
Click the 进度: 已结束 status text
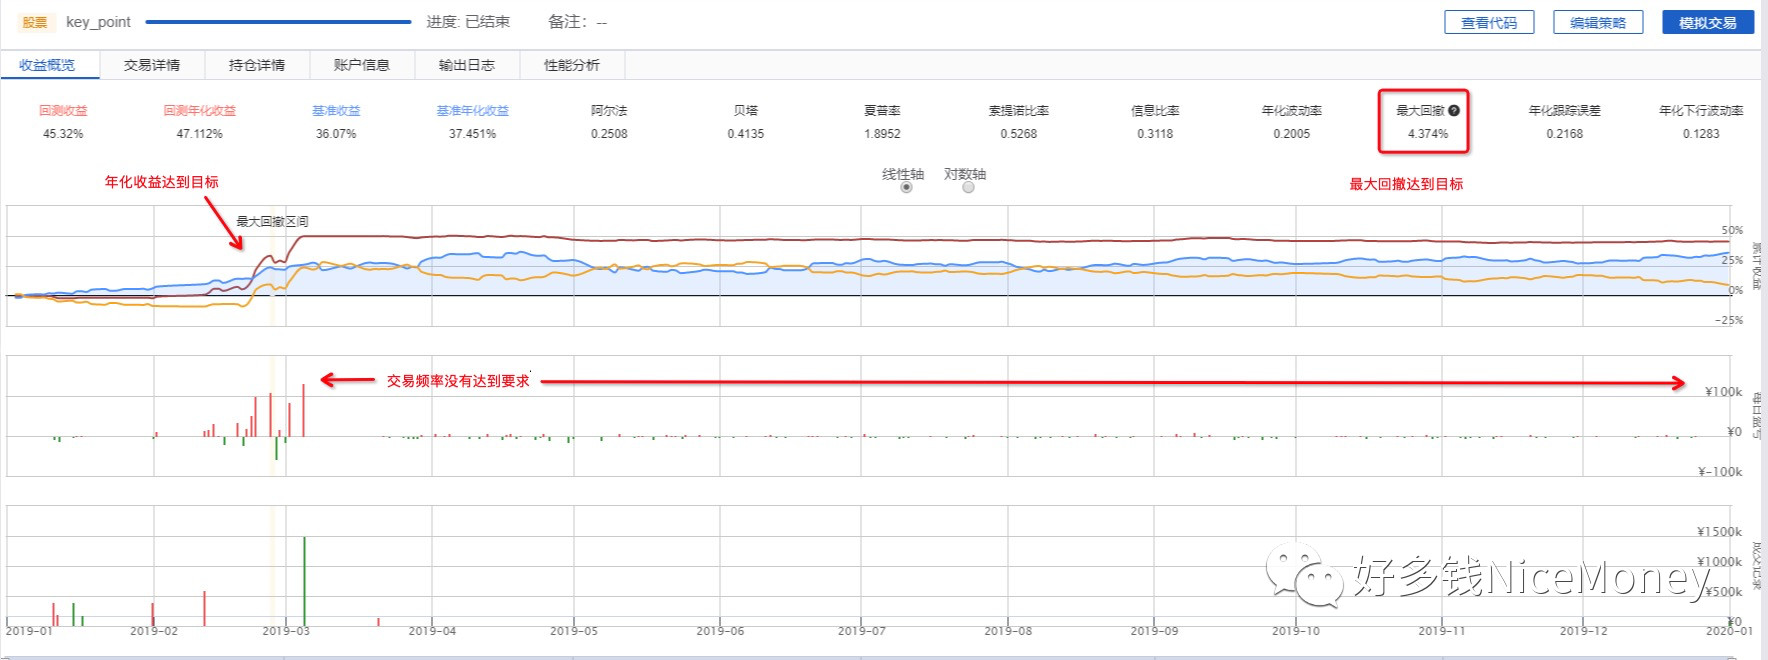tap(468, 22)
